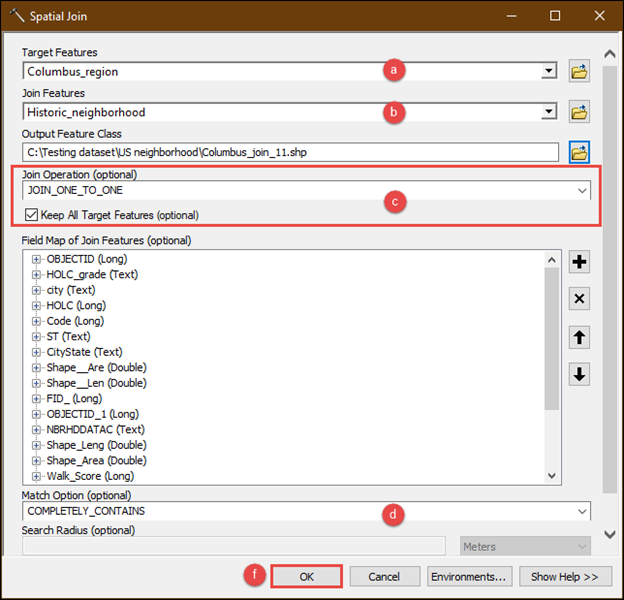Move selected field up with arrow icon

tap(579, 337)
